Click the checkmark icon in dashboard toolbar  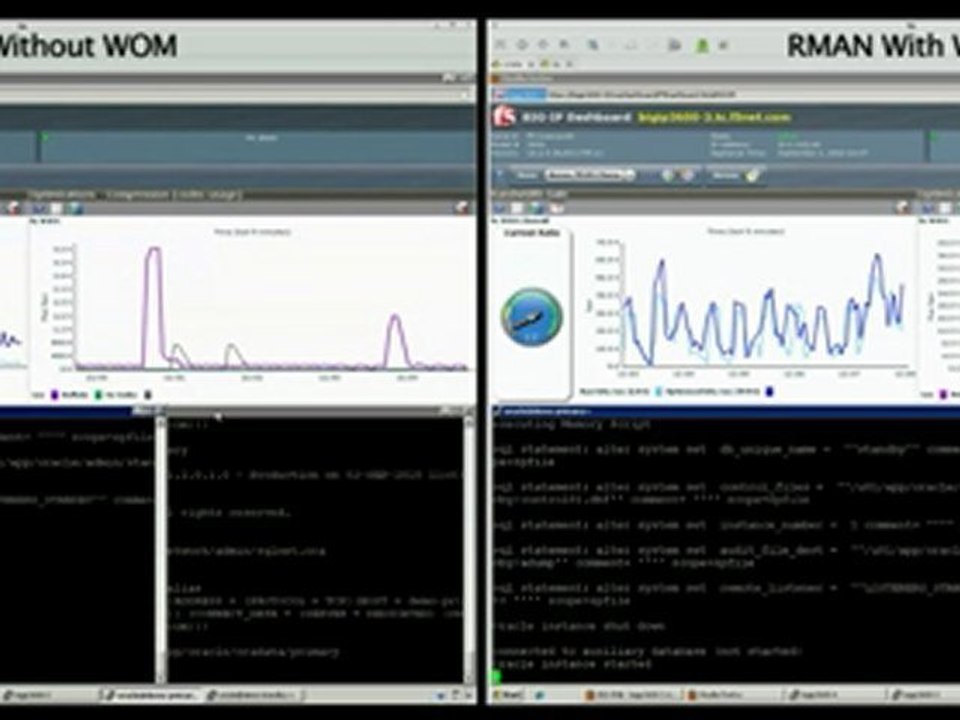pyautogui.click(x=752, y=176)
